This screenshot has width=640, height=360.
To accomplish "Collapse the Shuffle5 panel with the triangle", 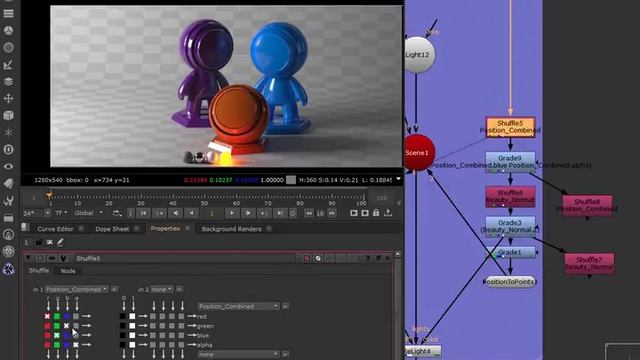I will [28, 258].
